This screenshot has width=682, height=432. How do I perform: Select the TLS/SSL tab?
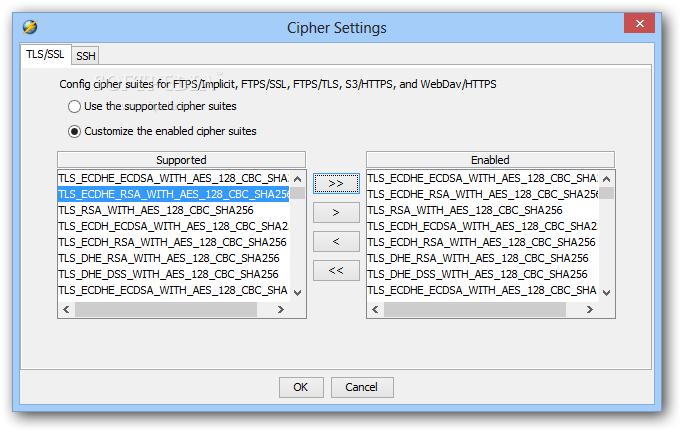coord(45,54)
